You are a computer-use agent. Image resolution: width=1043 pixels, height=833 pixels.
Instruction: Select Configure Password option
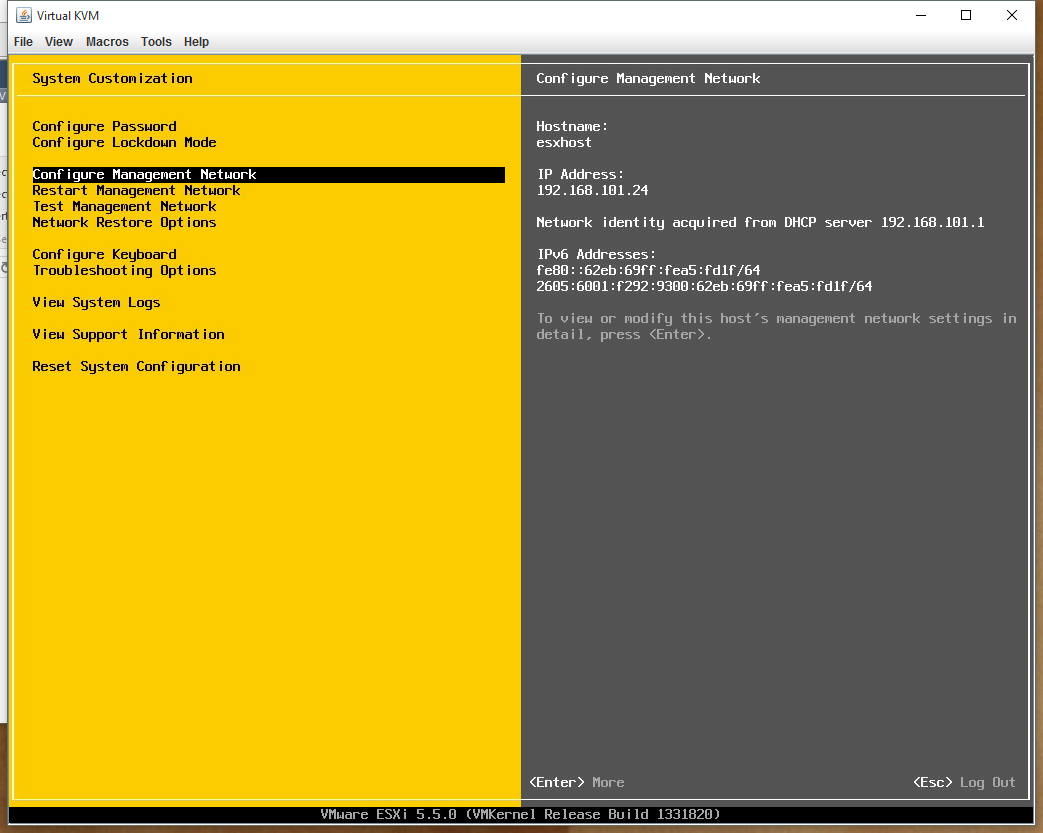point(104,127)
